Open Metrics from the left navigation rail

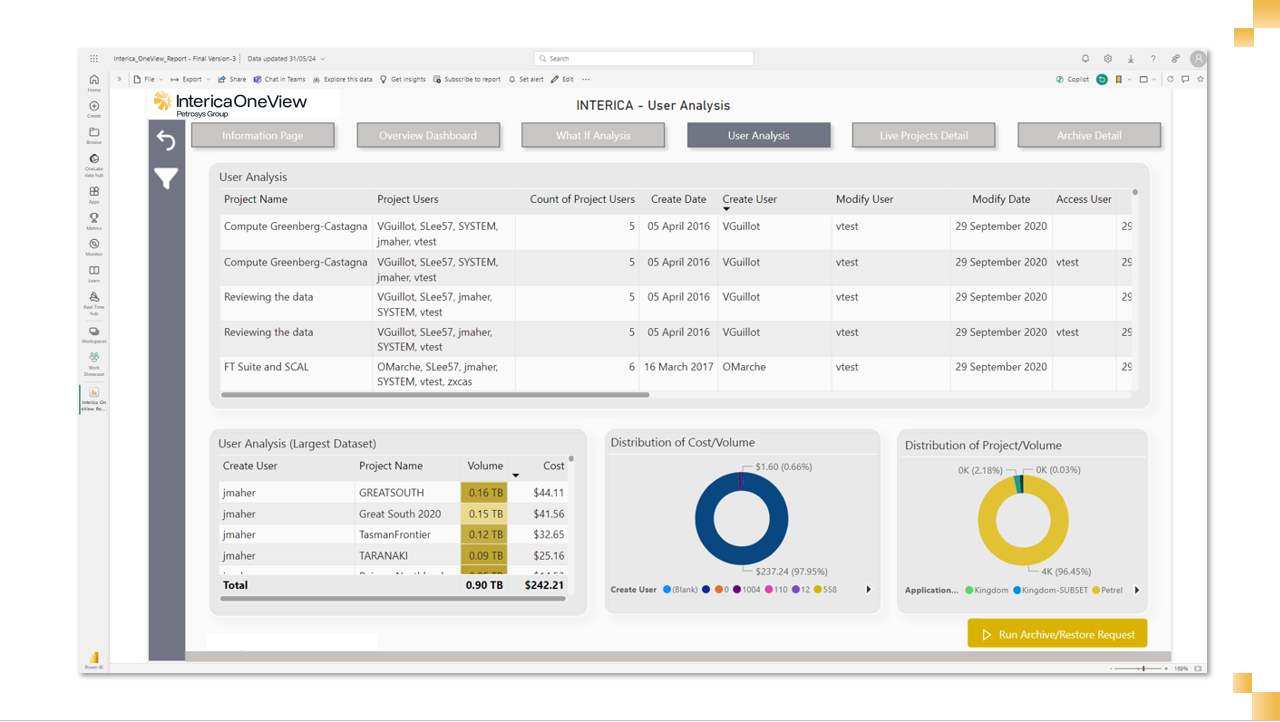pyautogui.click(x=94, y=220)
